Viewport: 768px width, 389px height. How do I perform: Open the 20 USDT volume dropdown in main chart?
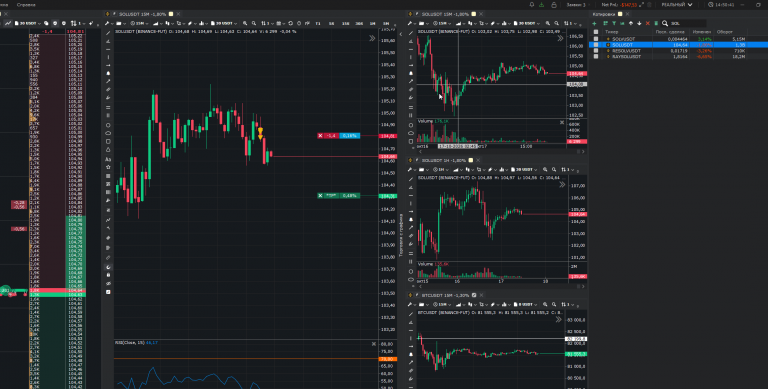click(x=224, y=23)
